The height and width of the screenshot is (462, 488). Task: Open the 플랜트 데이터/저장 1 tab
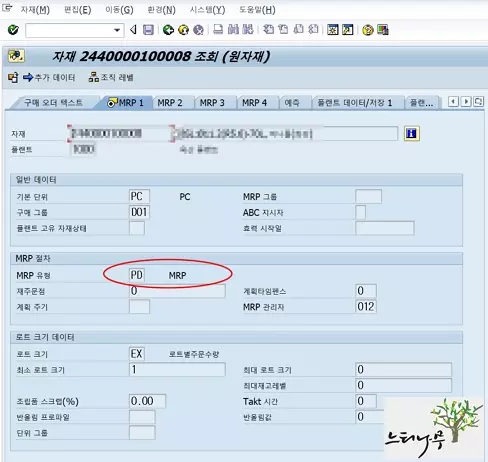(355, 103)
